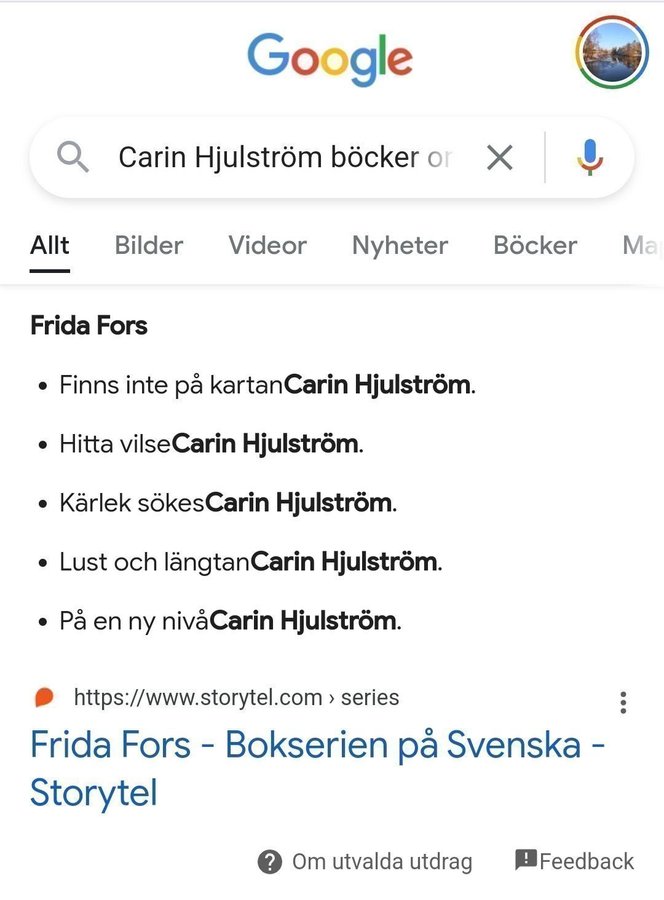The height and width of the screenshot is (900, 664).
Task: Switch to the Bilder tab
Action: [x=149, y=245]
